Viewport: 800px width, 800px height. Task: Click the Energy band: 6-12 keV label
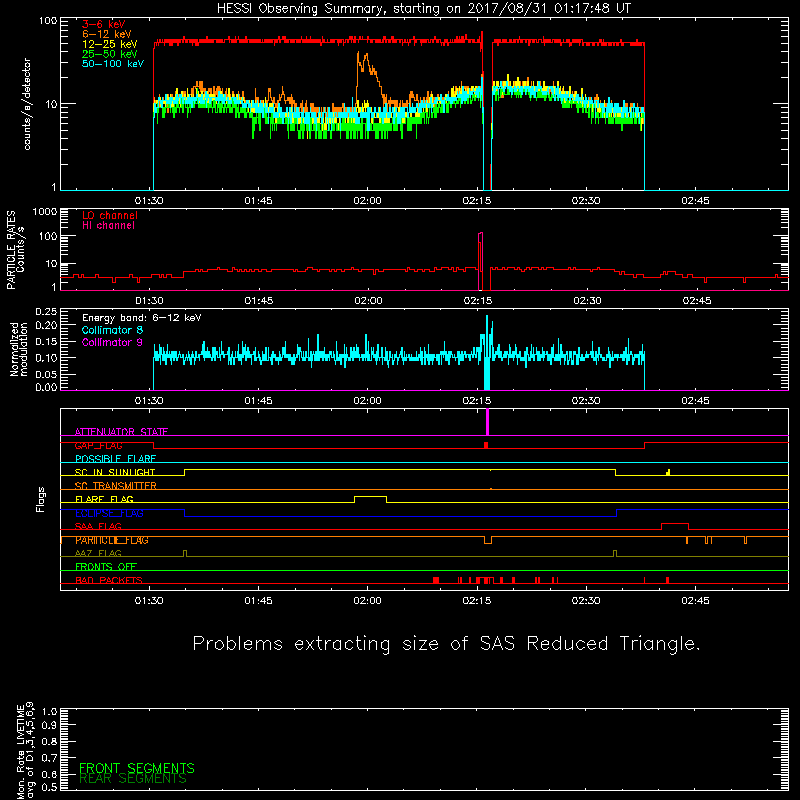(x=142, y=318)
